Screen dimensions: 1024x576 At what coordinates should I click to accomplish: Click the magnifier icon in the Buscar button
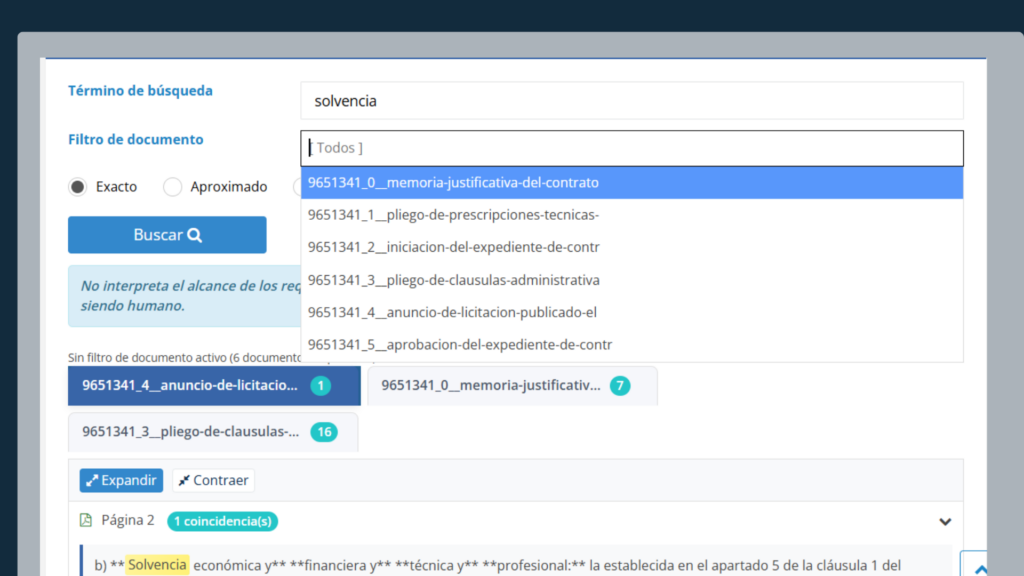point(195,235)
